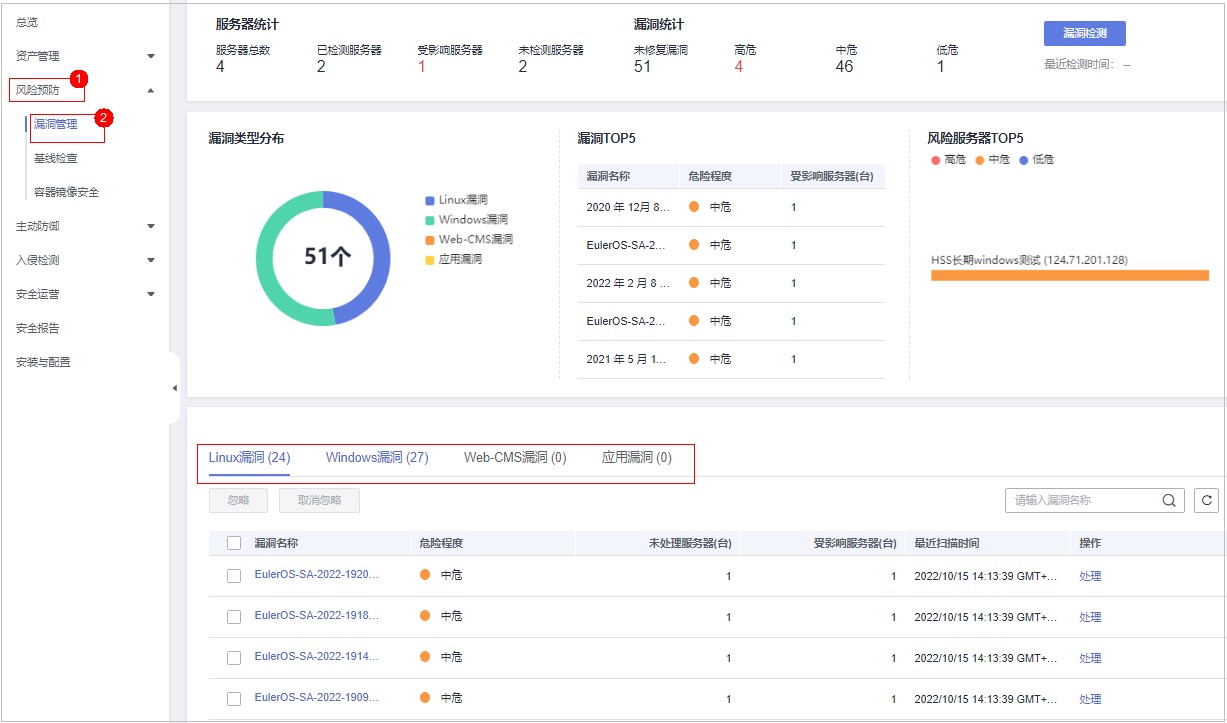This screenshot has width=1227, height=723.
Task: Click the orange HSS长期windows测试 server bar
Action: 1070,275
